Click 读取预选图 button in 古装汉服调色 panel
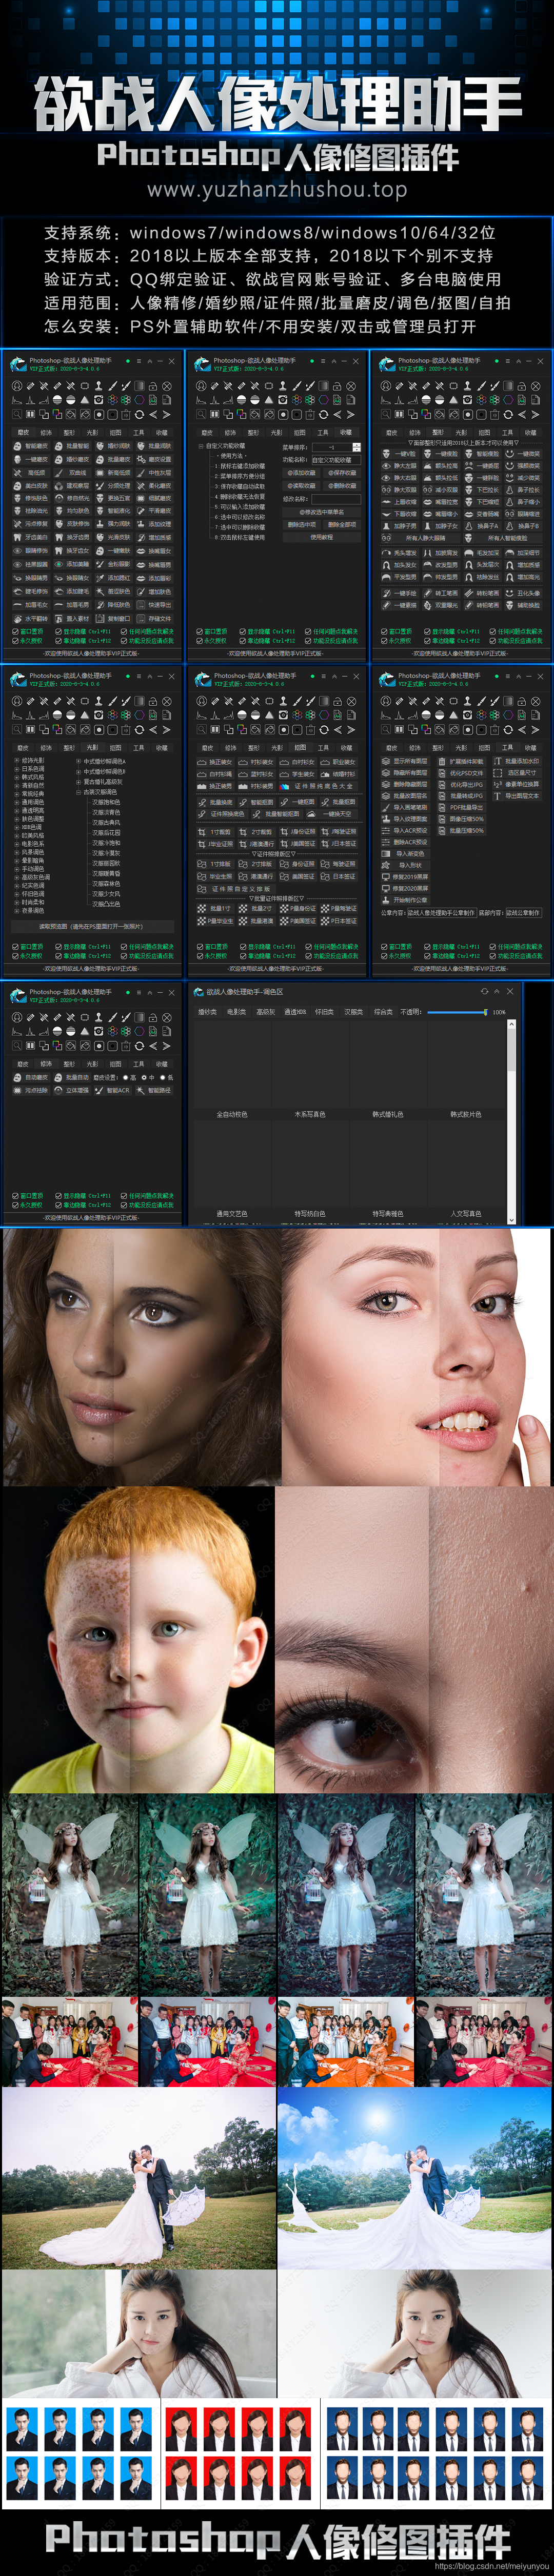Image resolution: width=554 pixels, height=2576 pixels. pyautogui.click(x=93, y=927)
